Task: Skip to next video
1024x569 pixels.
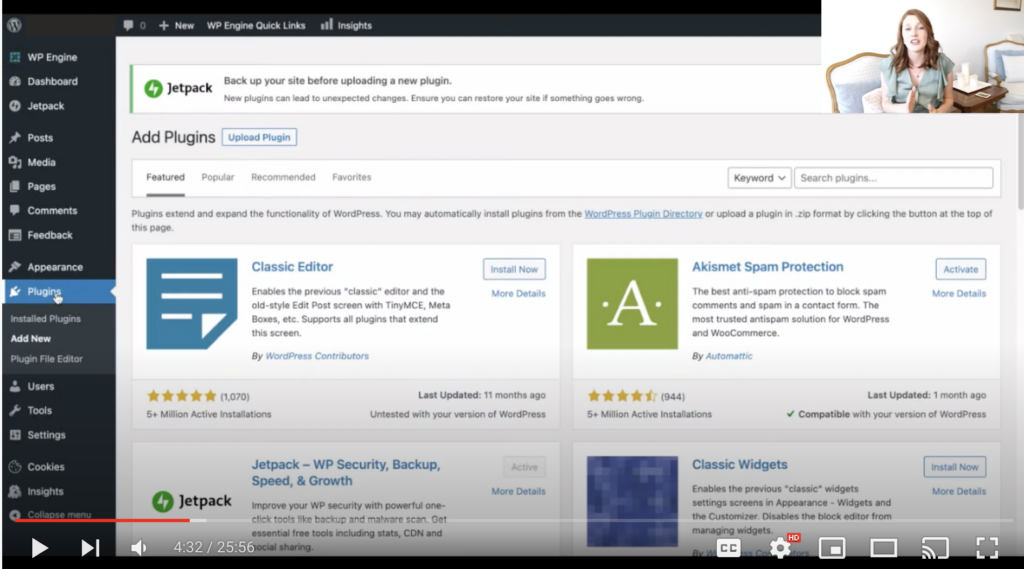Action: click(x=90, y=547)
